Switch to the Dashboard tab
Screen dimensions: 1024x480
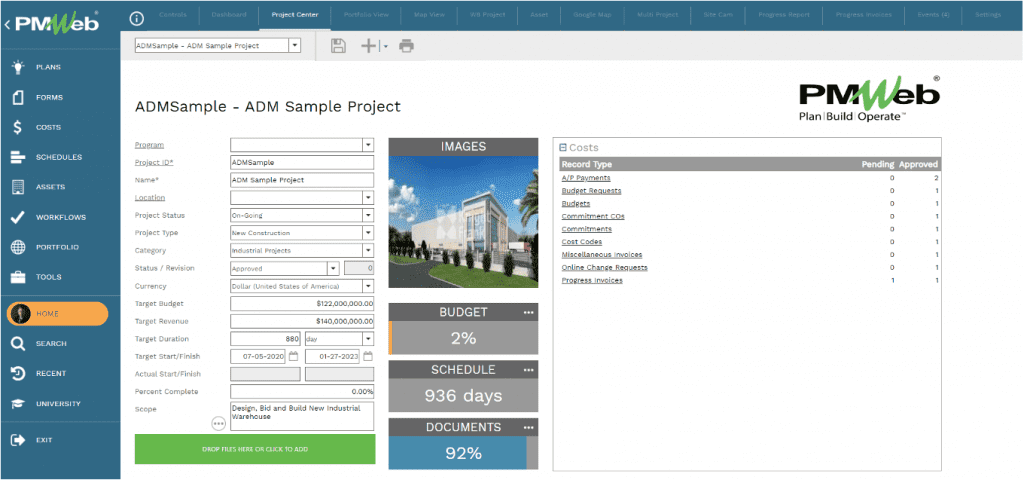coord(229,14)
